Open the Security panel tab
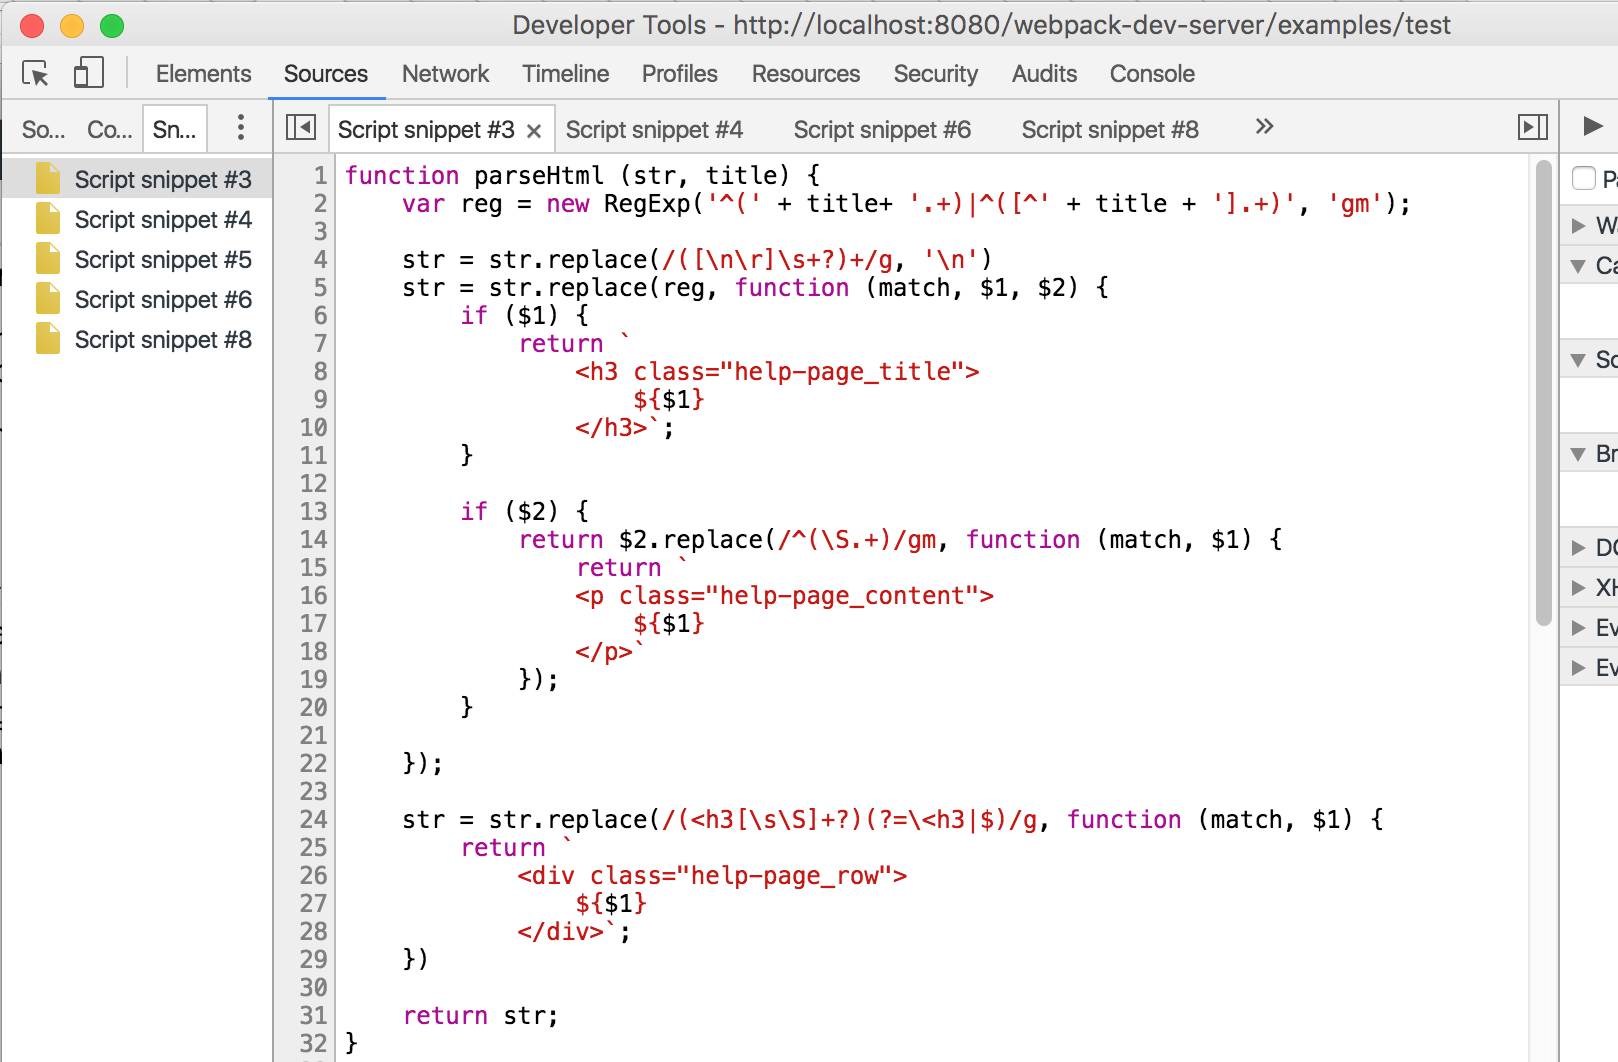This screenshot has height=1062, width=1618. 936,74
